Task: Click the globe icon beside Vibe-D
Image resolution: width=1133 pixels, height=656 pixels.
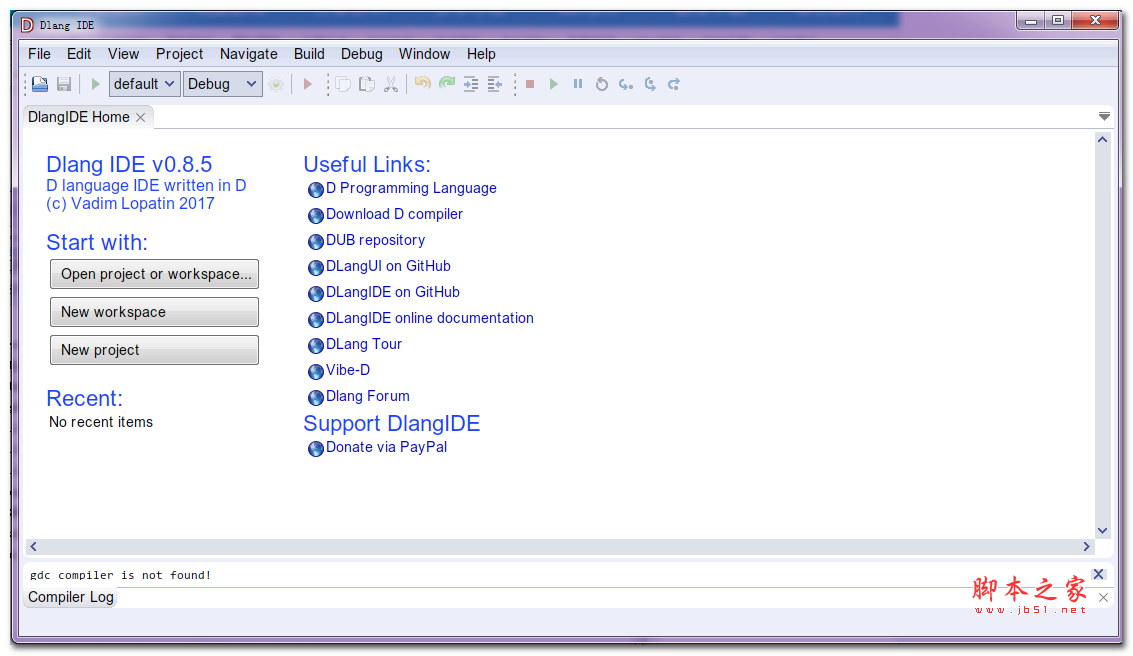Action: [x=316, y=371]
